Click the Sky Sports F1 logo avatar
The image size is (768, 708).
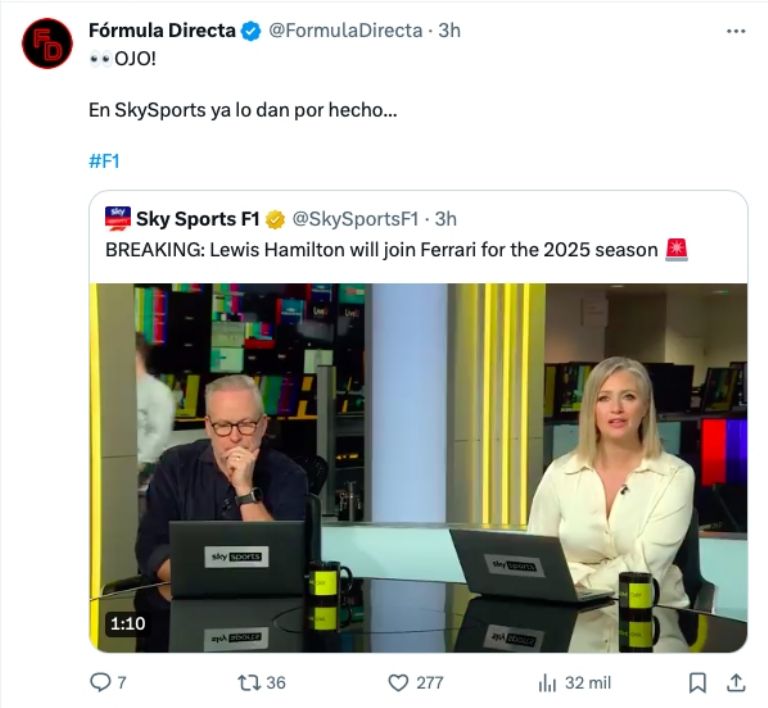coord(118,218)
